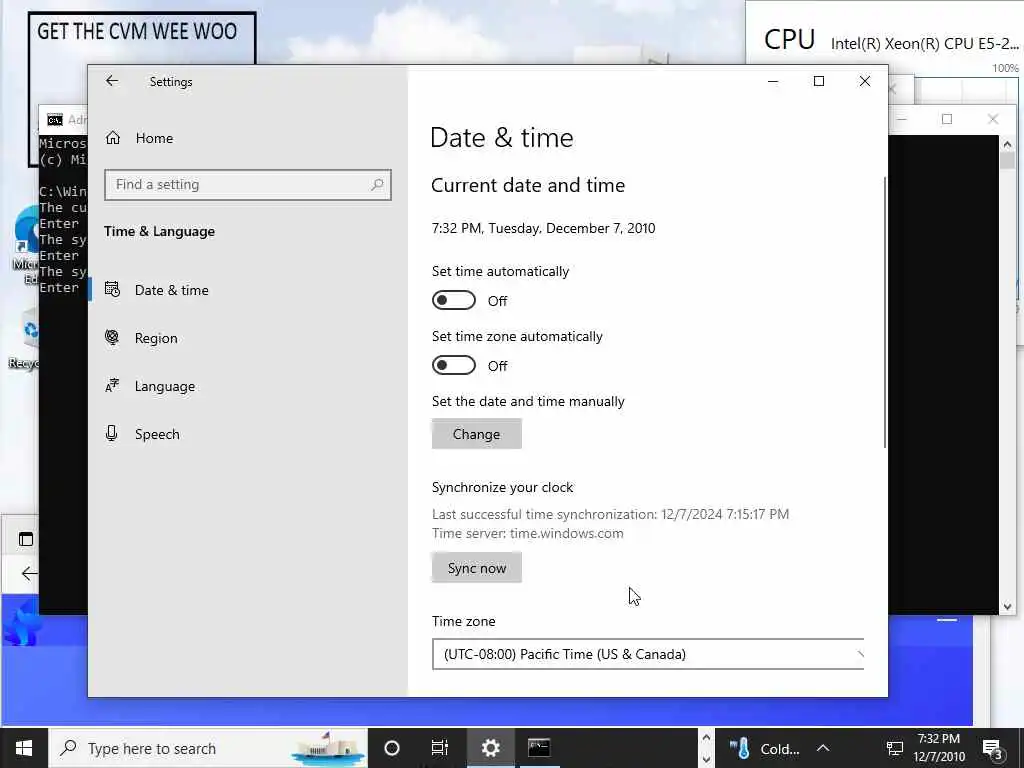Image resolution: width=1024 pixels, height=768 pixels.
Task: Switch to Command Prompt on taskbar
Action: tap(539, 748)
